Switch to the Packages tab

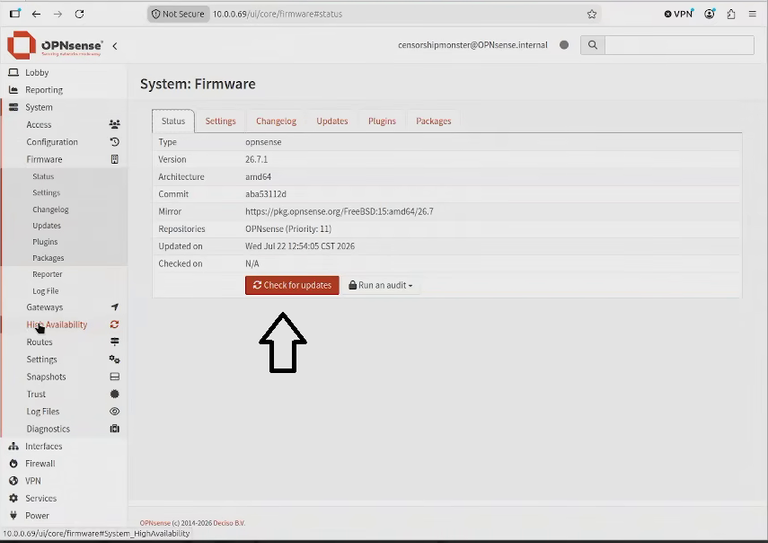click(433, 121)
